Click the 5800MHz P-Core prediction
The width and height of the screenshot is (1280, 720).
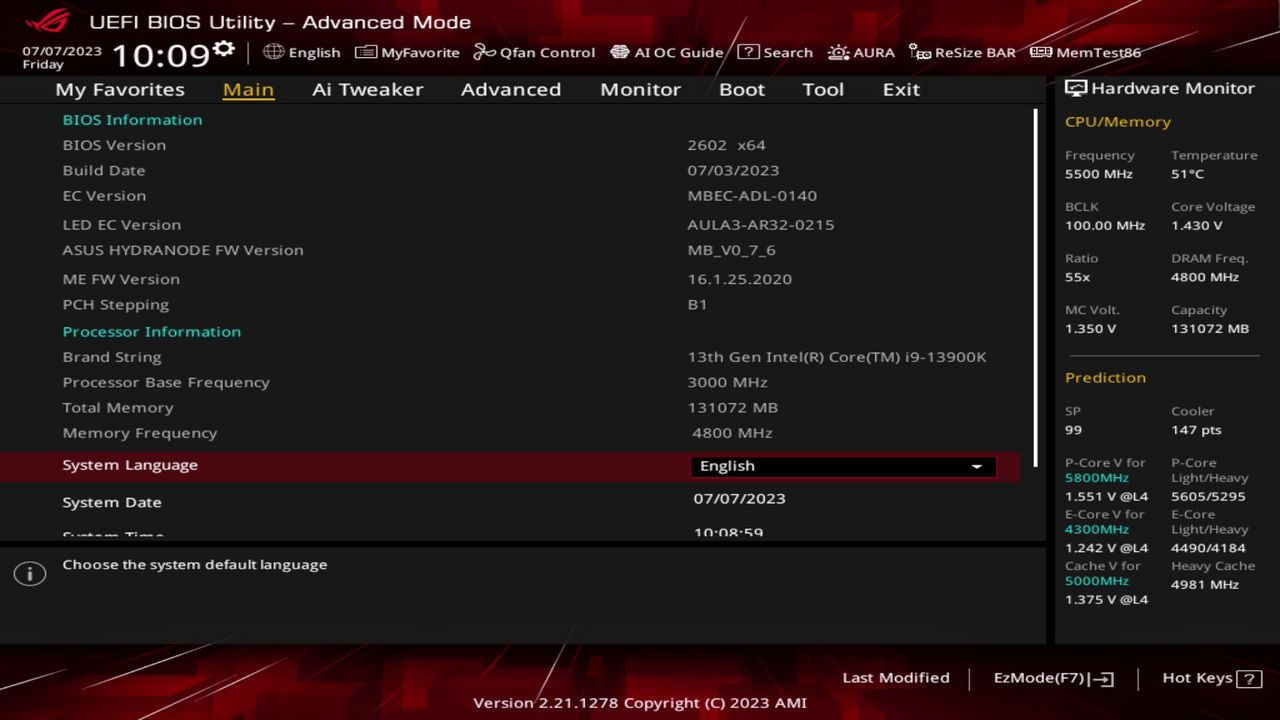[1097, 478]
